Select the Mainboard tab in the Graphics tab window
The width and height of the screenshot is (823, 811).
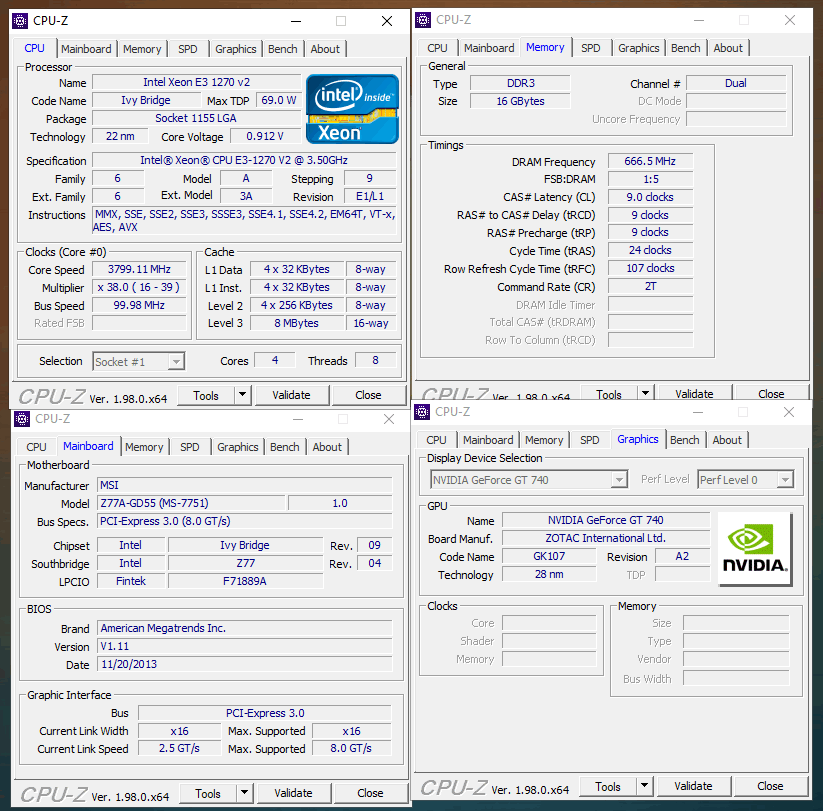pyautogui.click(x=488, y=440)
